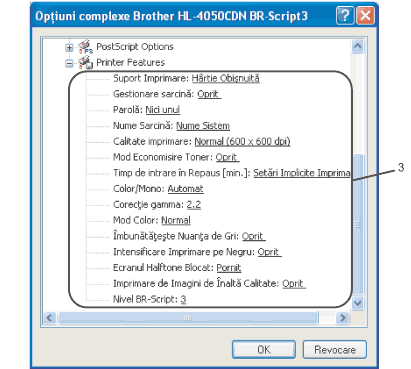
Task: Select the Suport Imprimare label
Action: click(x=151, y=78)
